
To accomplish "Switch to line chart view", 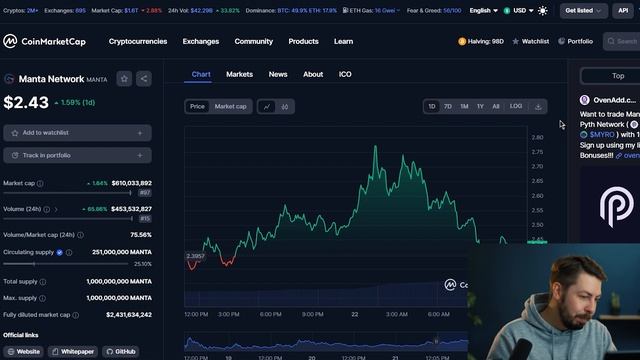I will click(x=267, y=107).
